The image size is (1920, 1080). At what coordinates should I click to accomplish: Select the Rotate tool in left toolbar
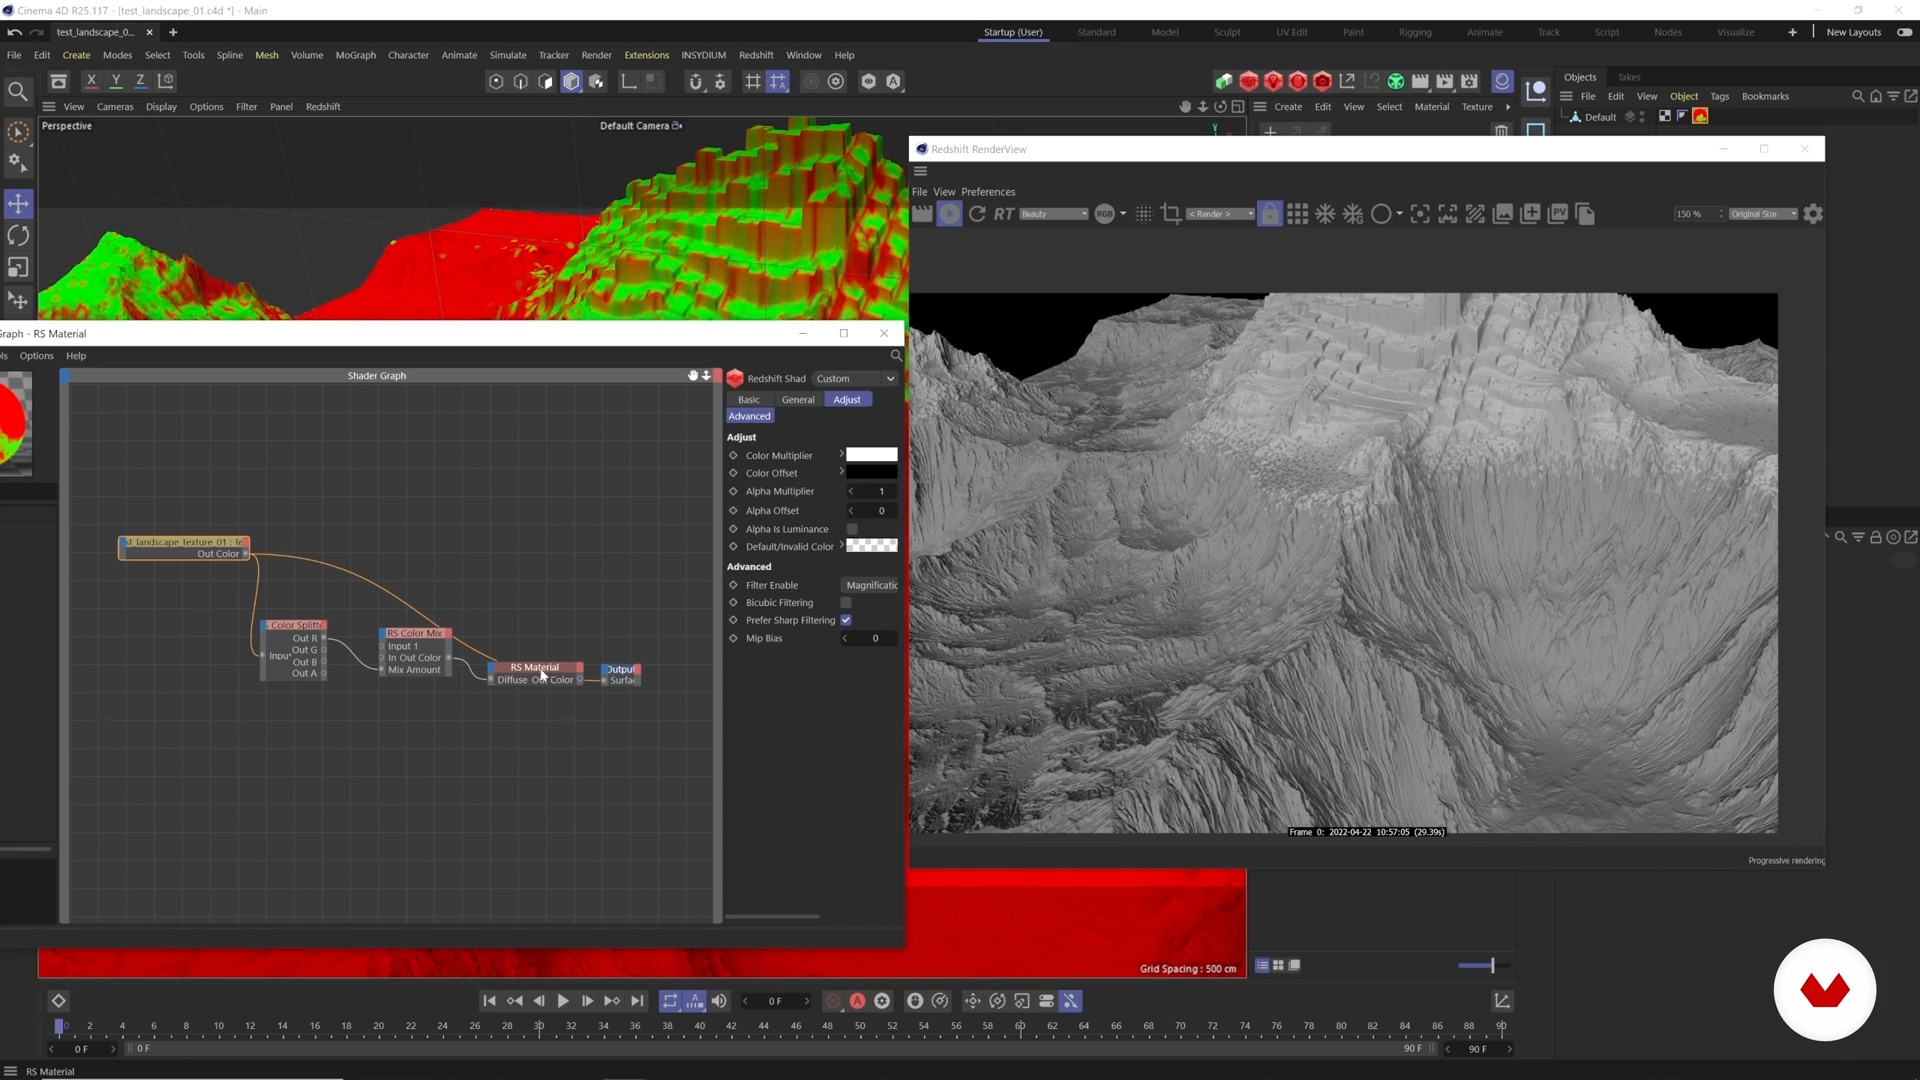click(x=18, y=236)
